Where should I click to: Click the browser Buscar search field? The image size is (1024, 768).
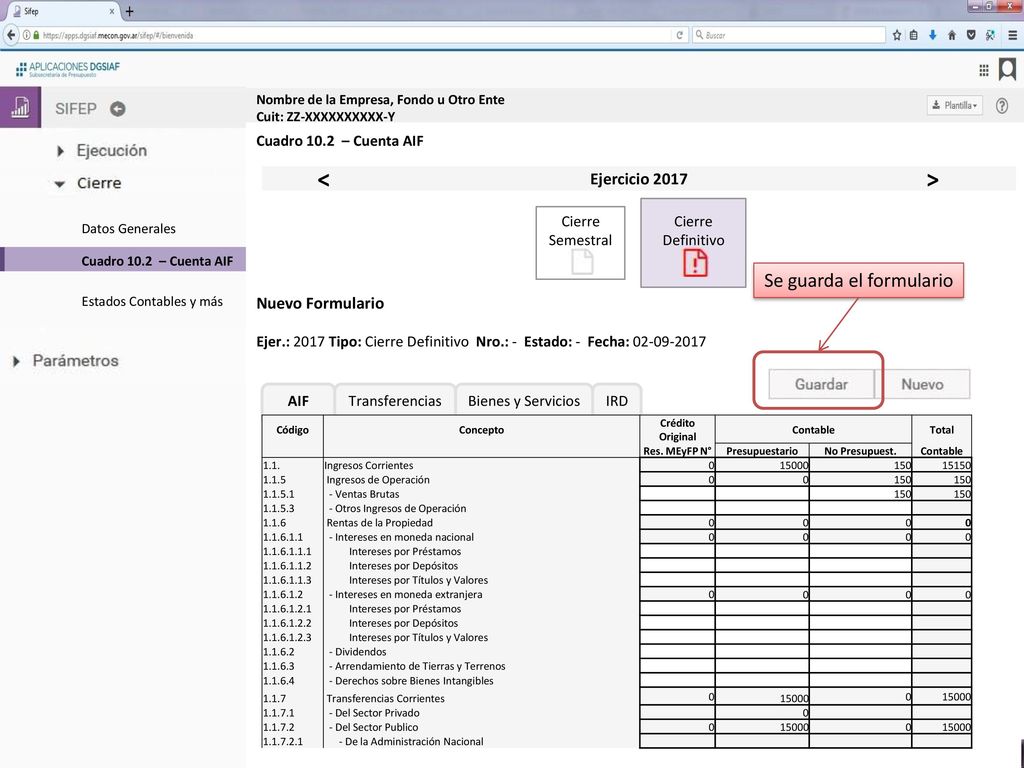point(789,35)
